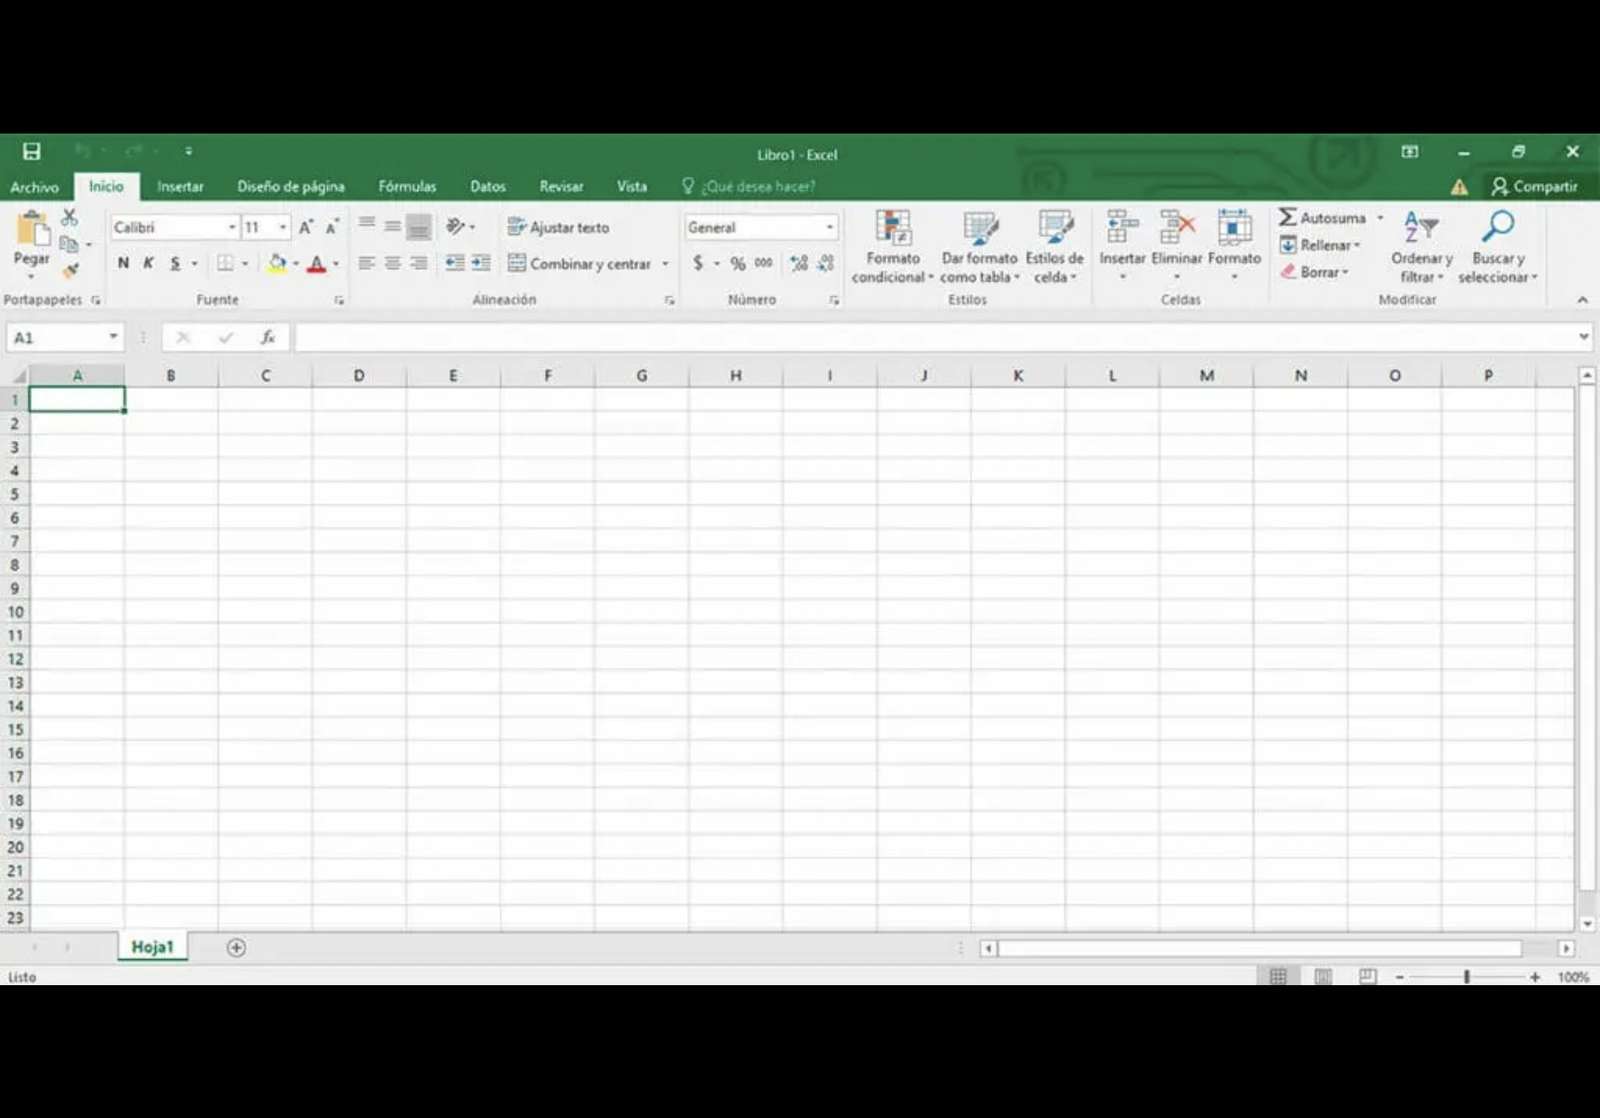The image size is (1600, 1118).
Task: Open Formato condicional menu
Action: (893, 247)
